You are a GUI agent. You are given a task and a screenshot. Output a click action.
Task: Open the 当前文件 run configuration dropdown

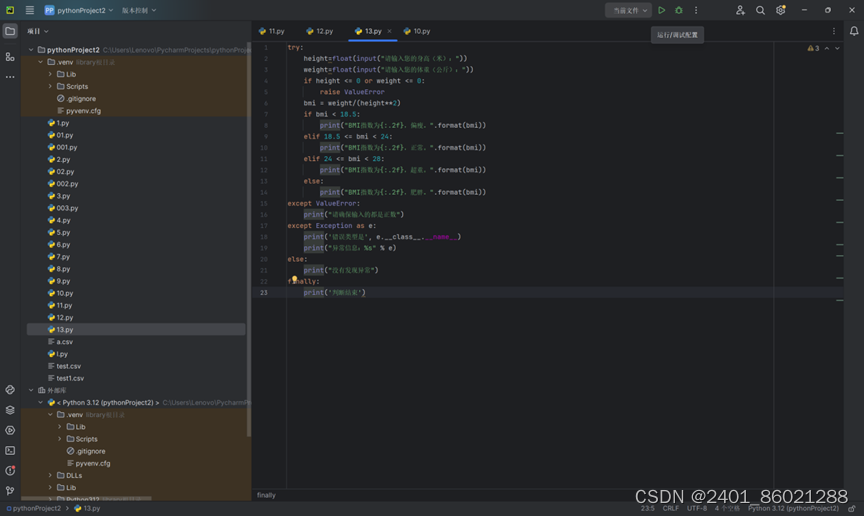coord(629,10)
